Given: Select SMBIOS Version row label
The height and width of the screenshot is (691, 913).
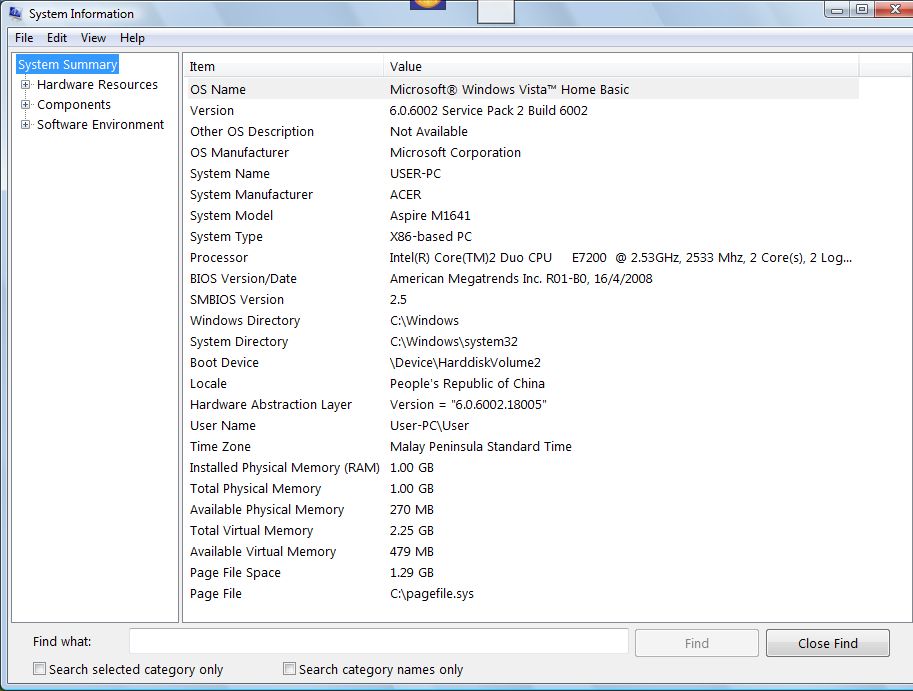Looking at the screenshot, I should tap(237, 299).
